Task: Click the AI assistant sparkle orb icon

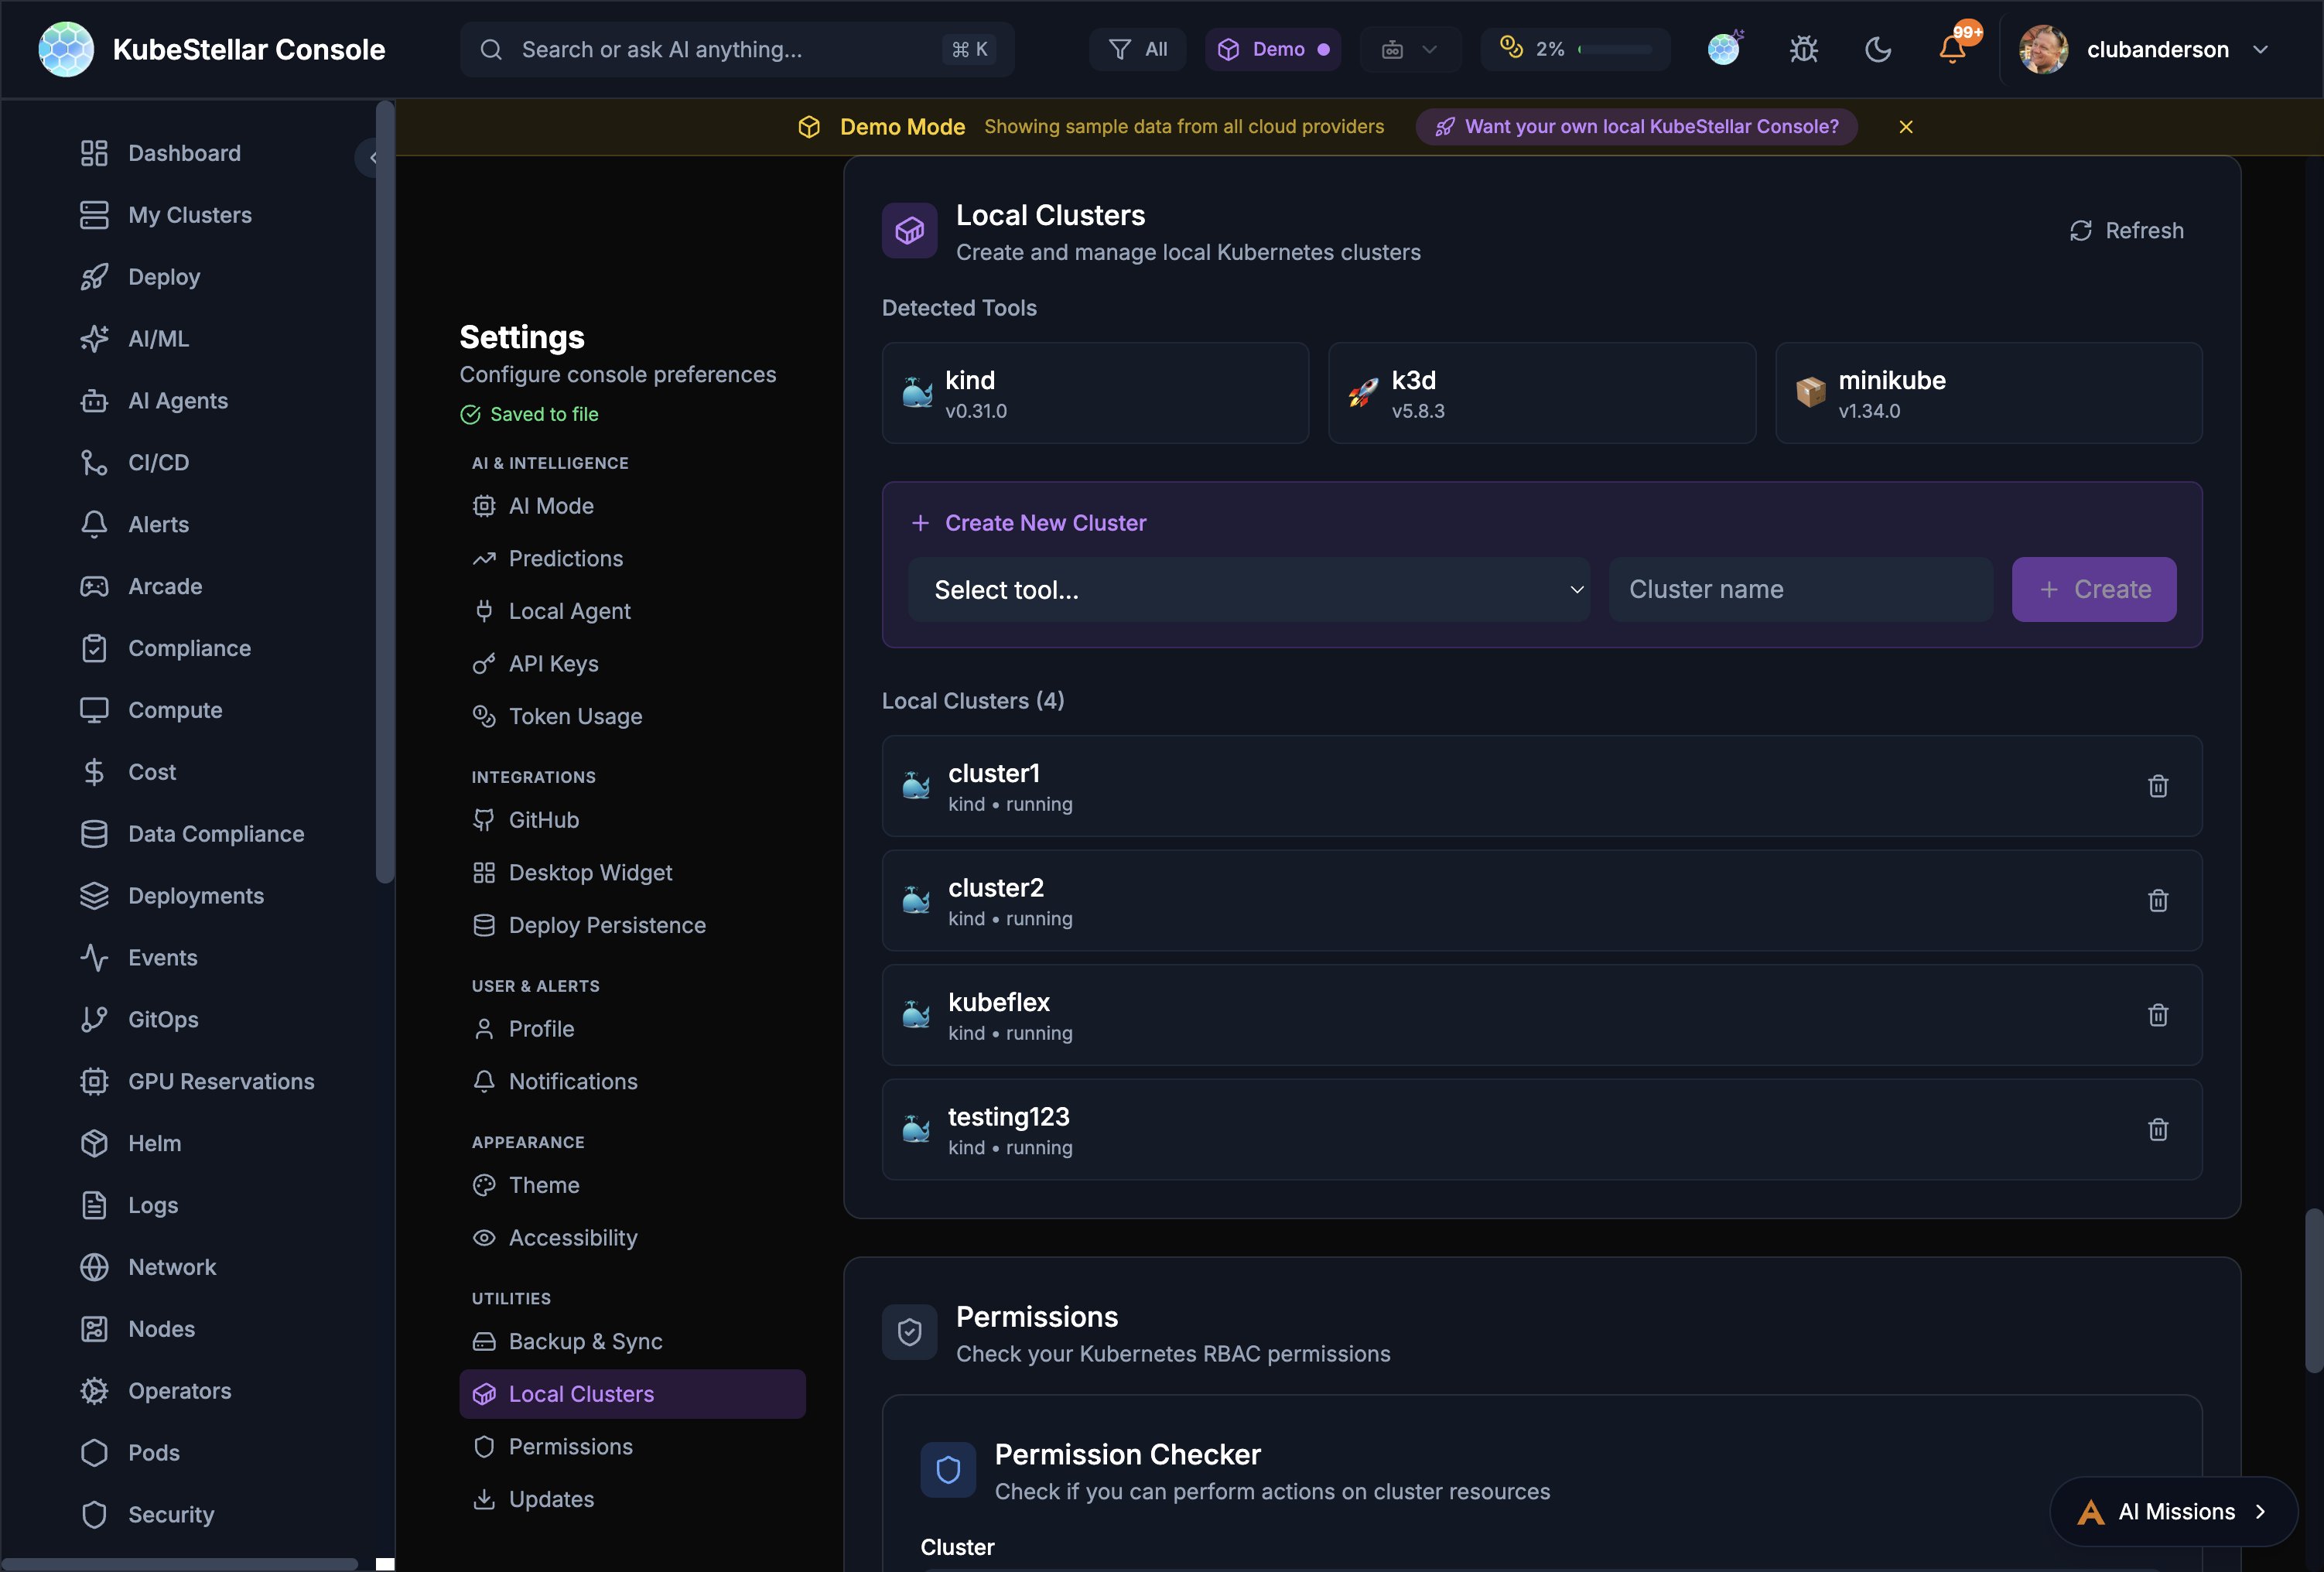Action: [x=1723, y=49]
